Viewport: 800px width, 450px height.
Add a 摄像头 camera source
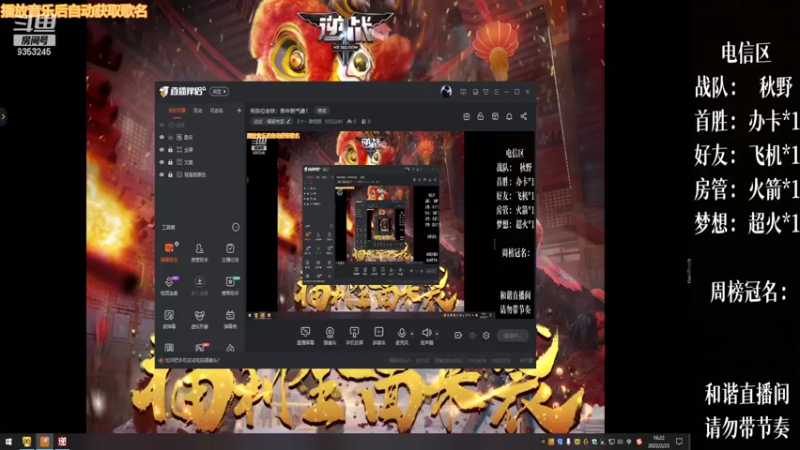coord(330,336)
